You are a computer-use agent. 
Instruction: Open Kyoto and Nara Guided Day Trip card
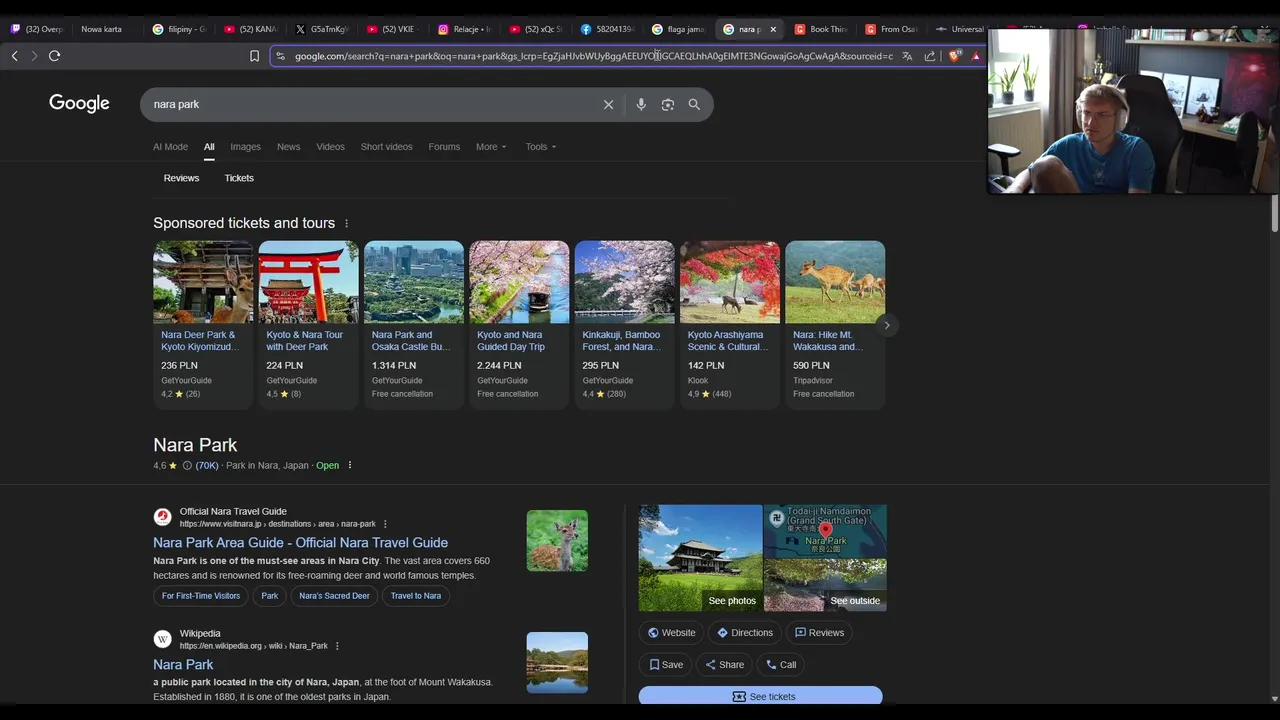pyautogui.click(x=519, y=324)
